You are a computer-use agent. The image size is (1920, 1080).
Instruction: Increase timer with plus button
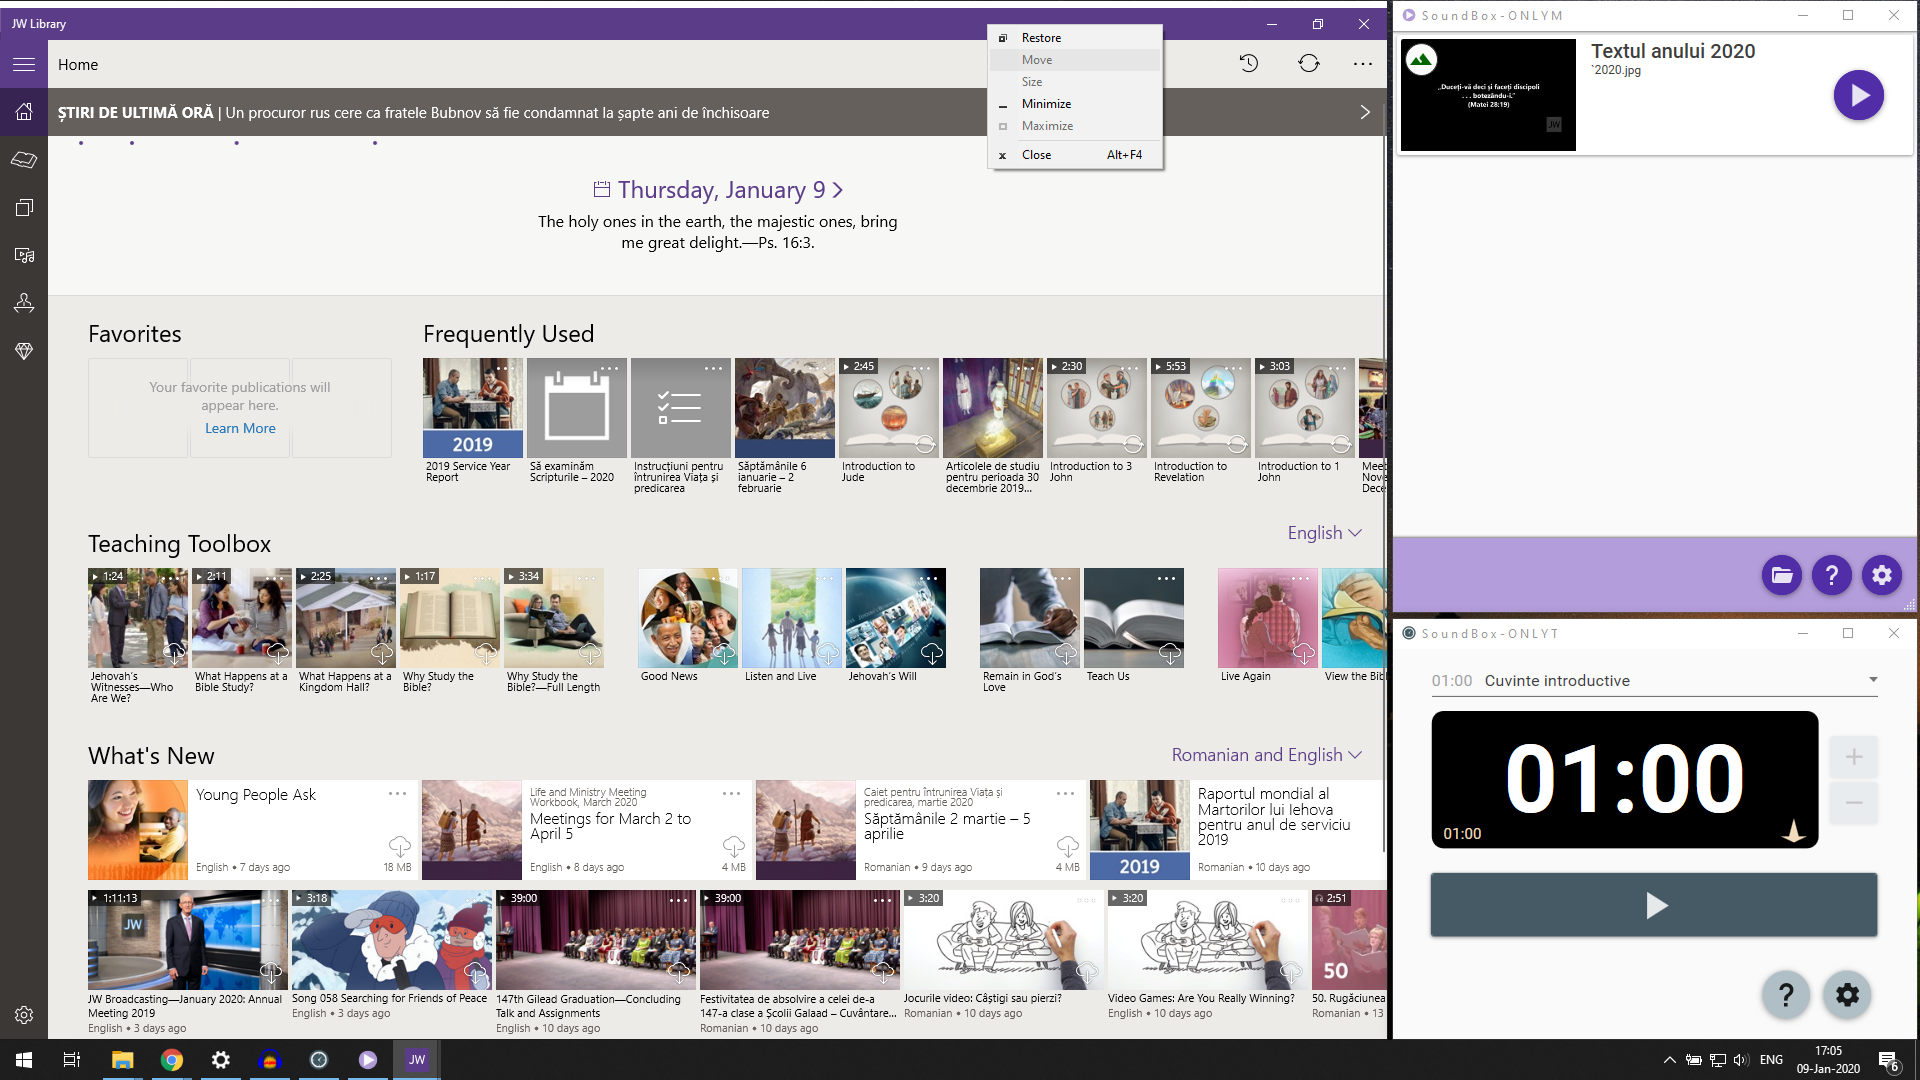pos(1853,757)
